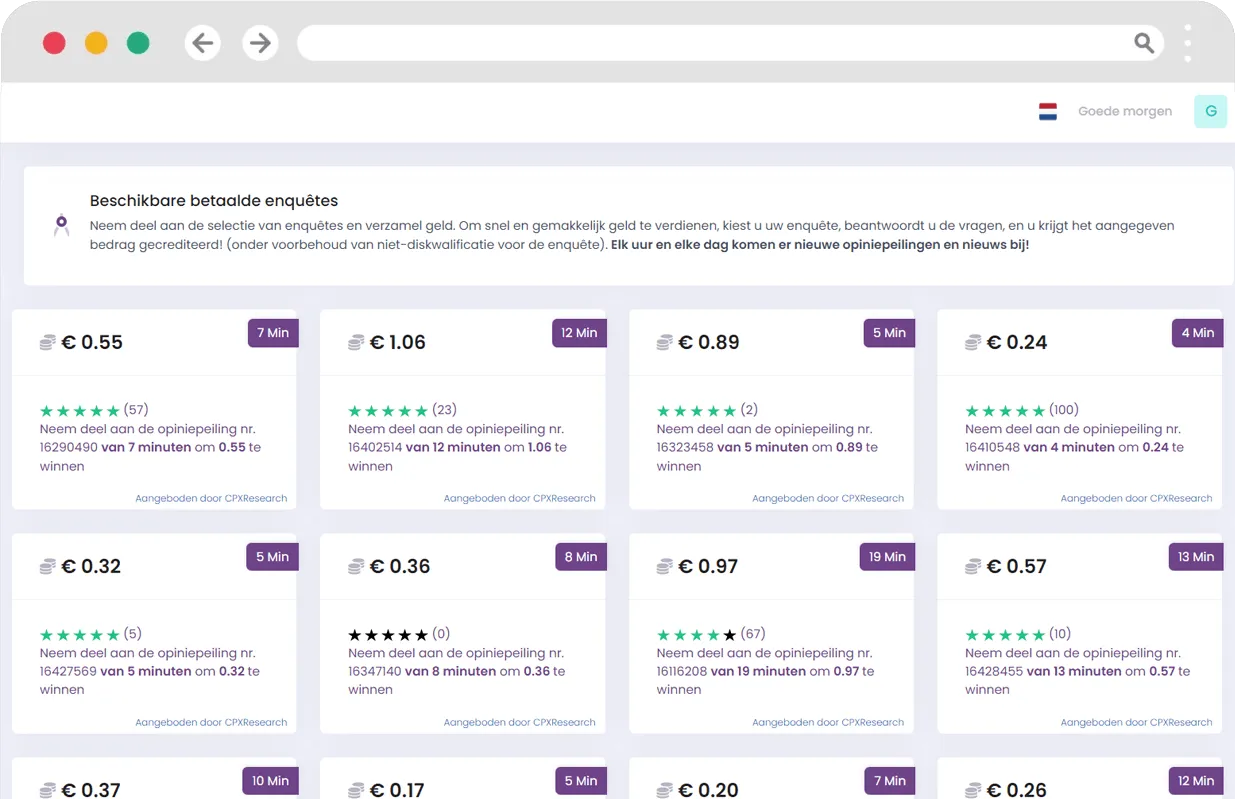Screen dimensions: 1235x799
Task: Open the G user avatar
Action: coord(1210,111)
